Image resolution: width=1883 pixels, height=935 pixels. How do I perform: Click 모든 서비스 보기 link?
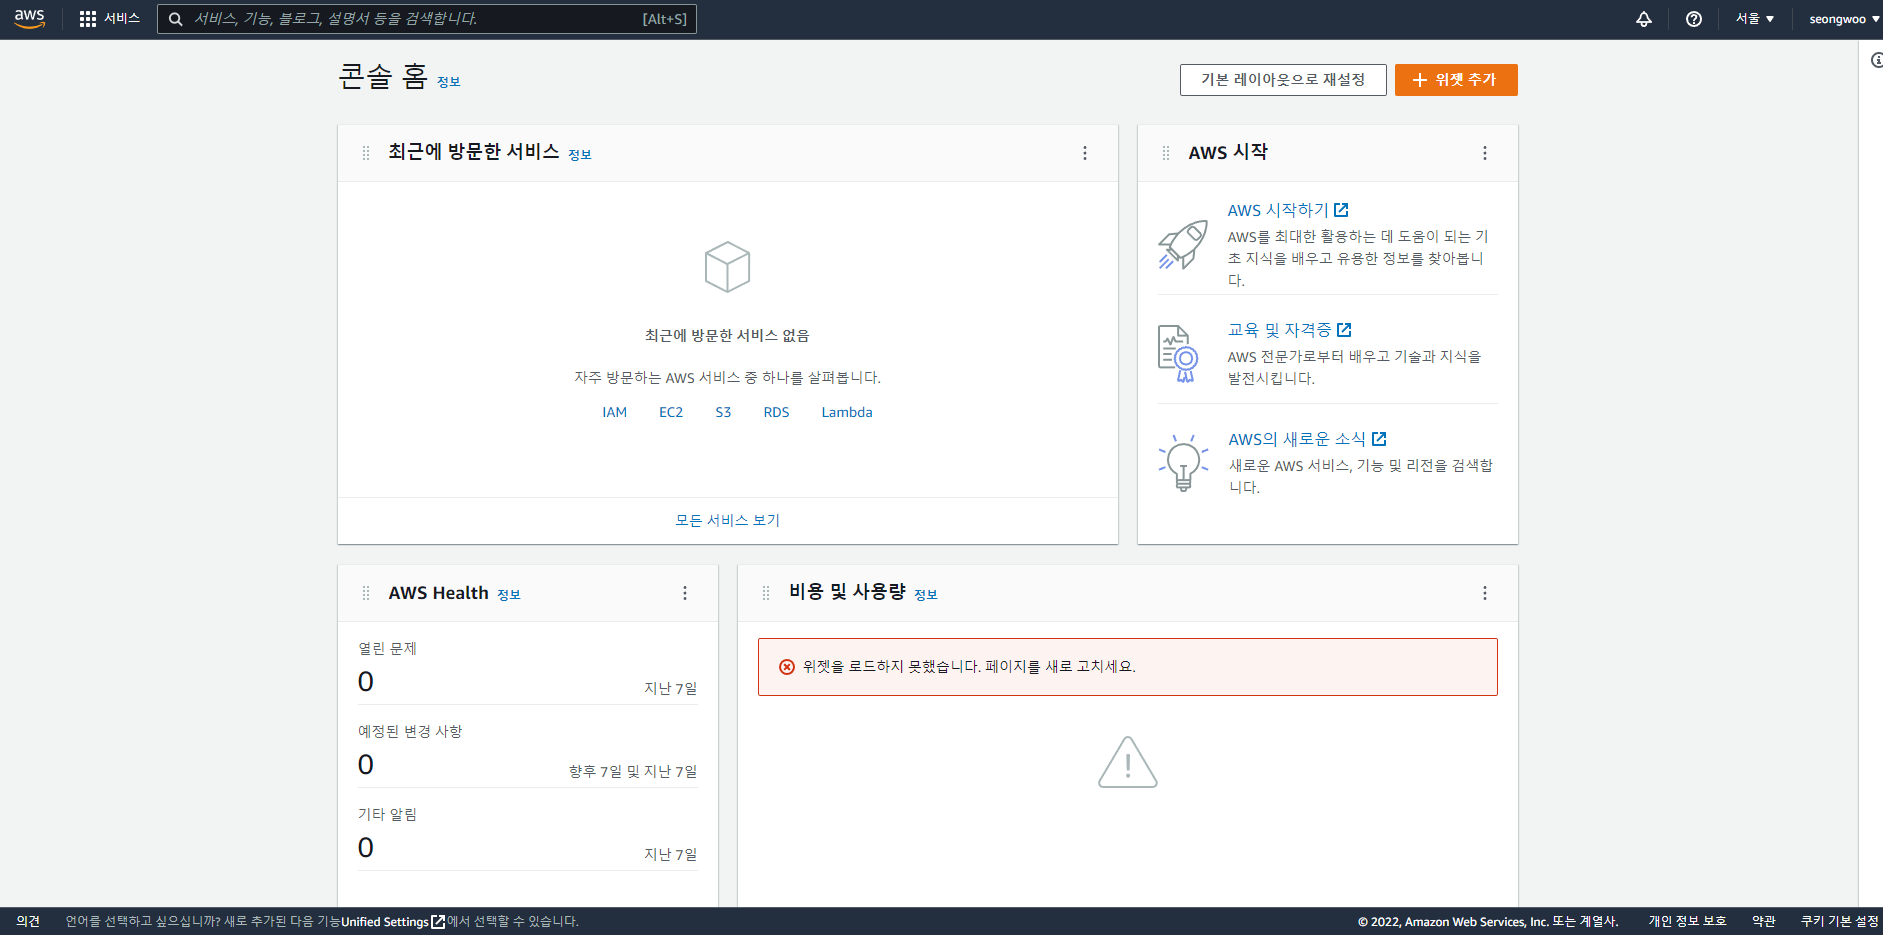727,520
